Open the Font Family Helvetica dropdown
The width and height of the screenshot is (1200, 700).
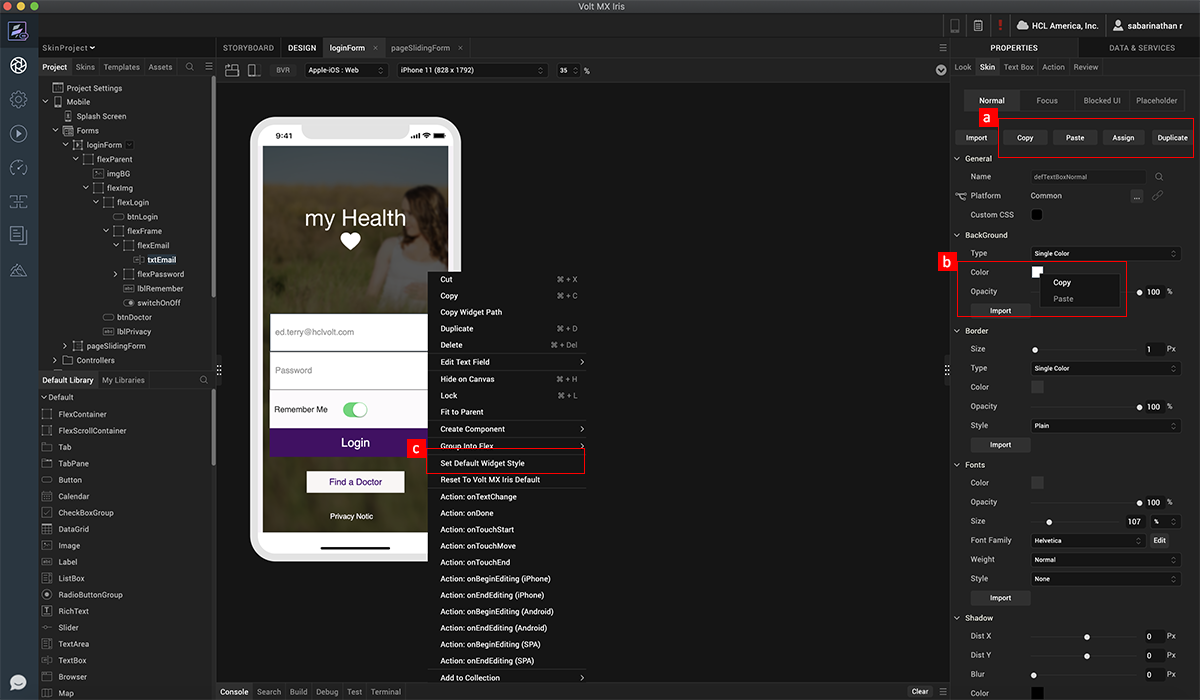click(1088, 541)
